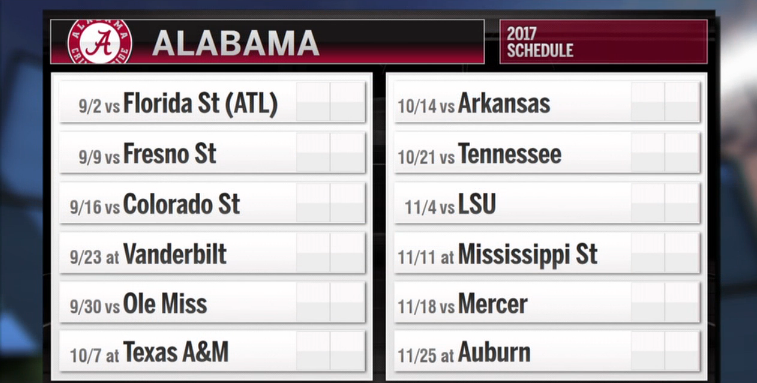The image size is (757, 383).
Task: Click the 9/30 vs Ole Miss game
Action: (x=212, y=302)
